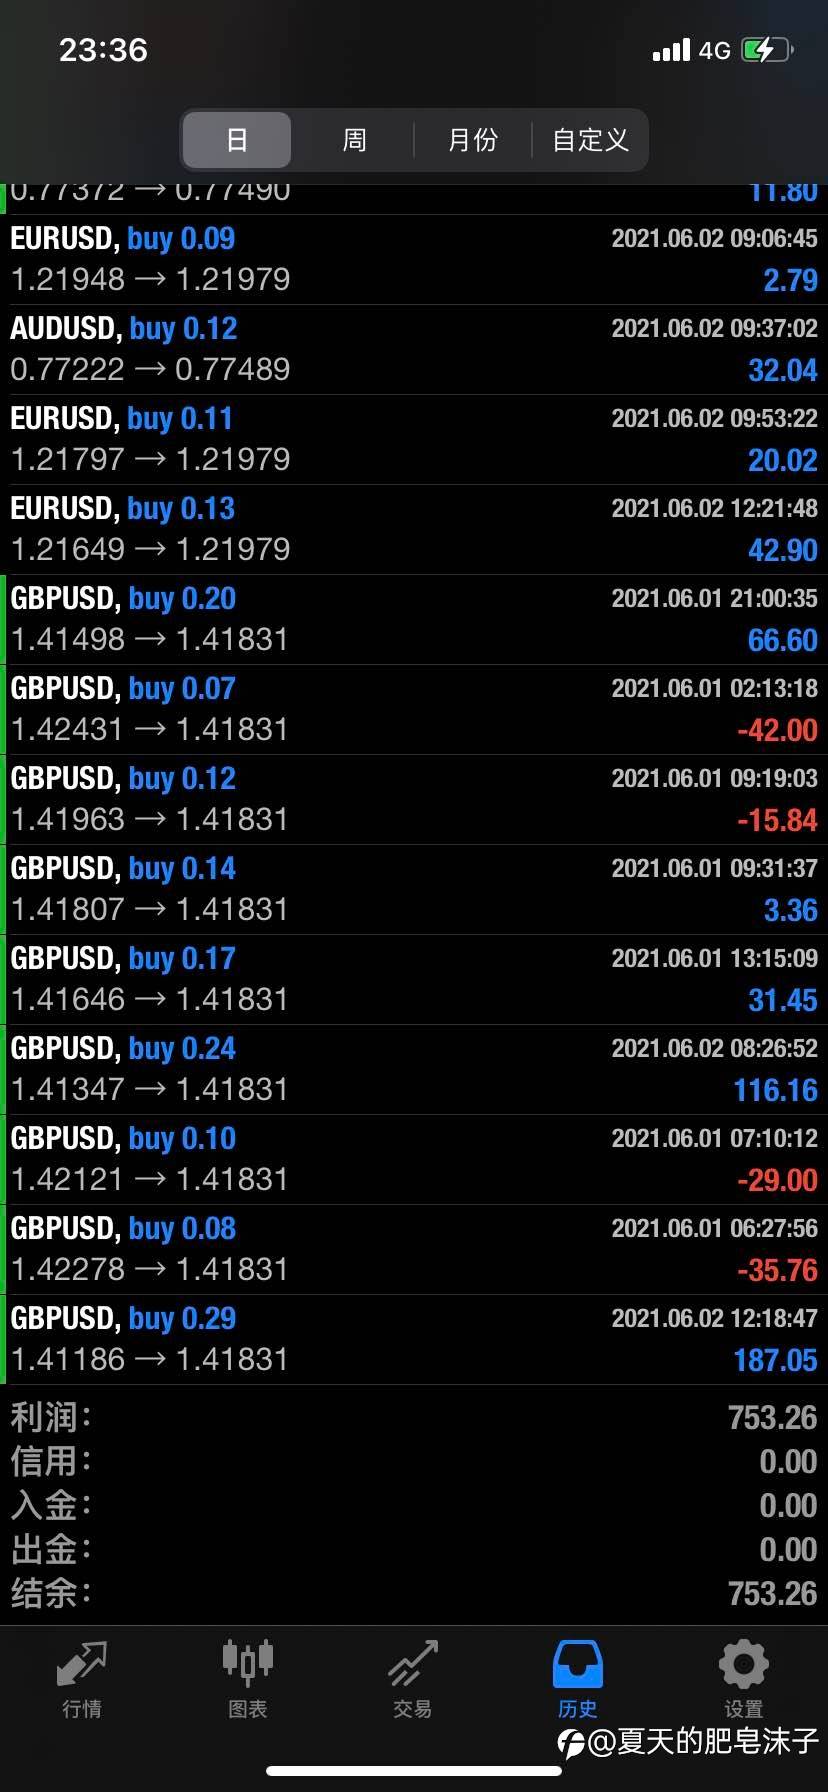Switch to the 日 day tab
Viewport: 828px width, 1792px height.
pyautogui.click(x=237, y=140)
